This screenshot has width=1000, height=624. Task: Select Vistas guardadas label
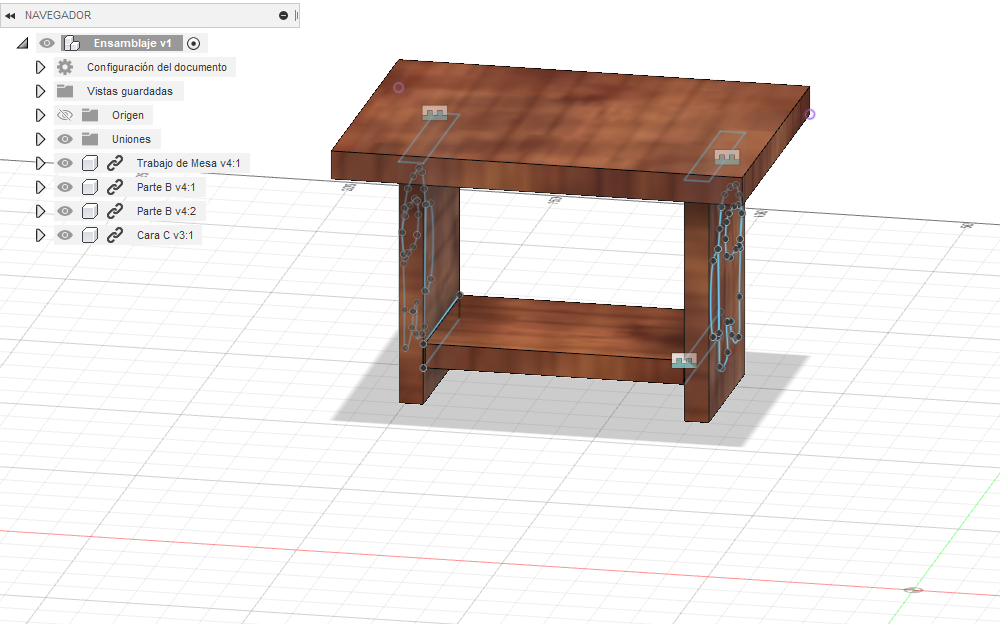129,91
